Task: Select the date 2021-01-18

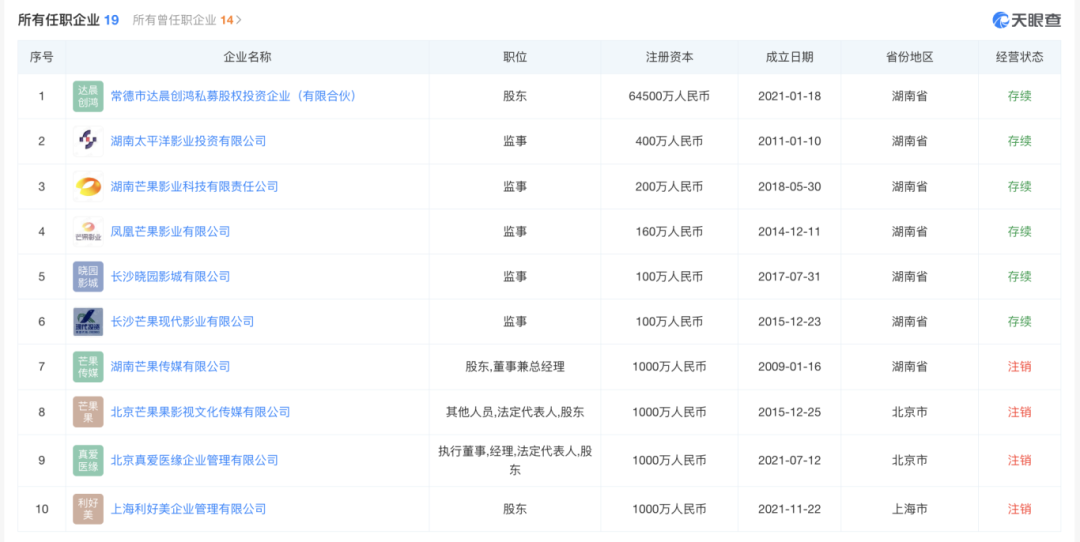Action: click(789, 96)
